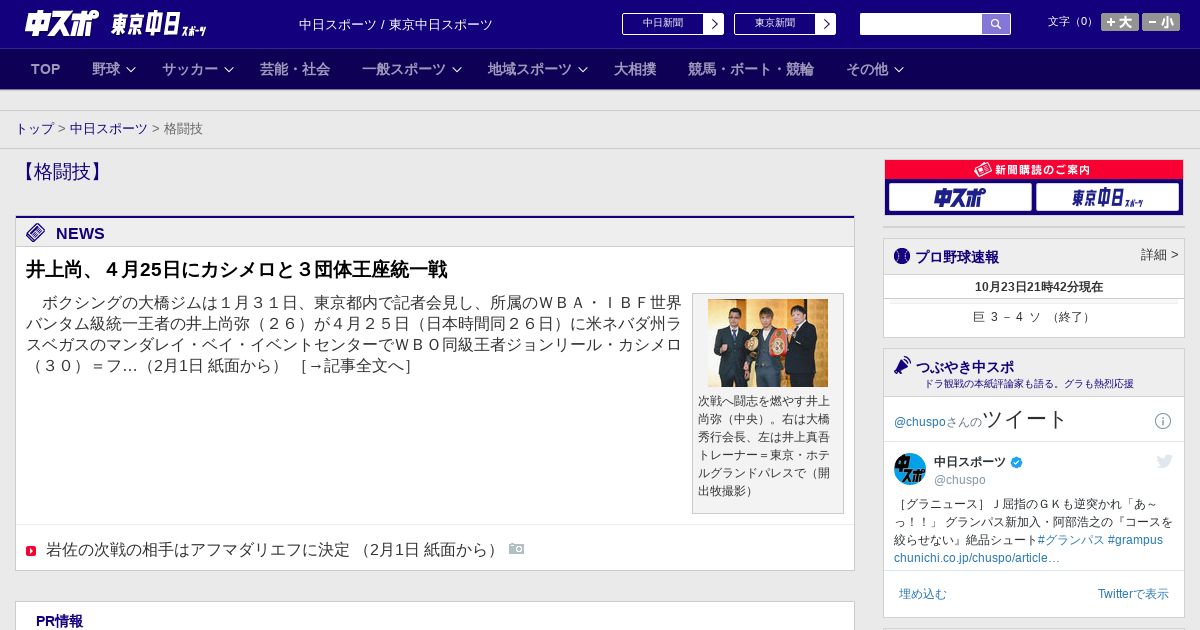
Task: Expand the その他 dropdown chevron
Action: tap(899, 70)
